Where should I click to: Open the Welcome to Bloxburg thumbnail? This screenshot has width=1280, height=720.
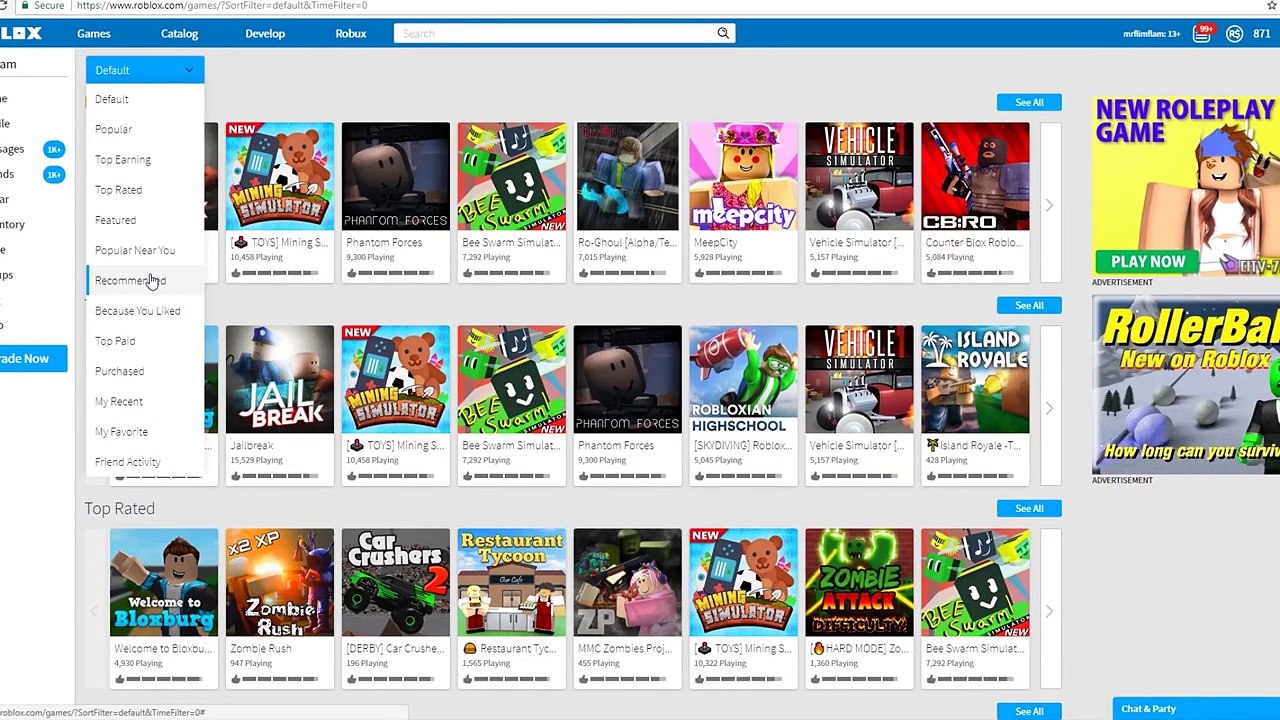click(164, 582)
